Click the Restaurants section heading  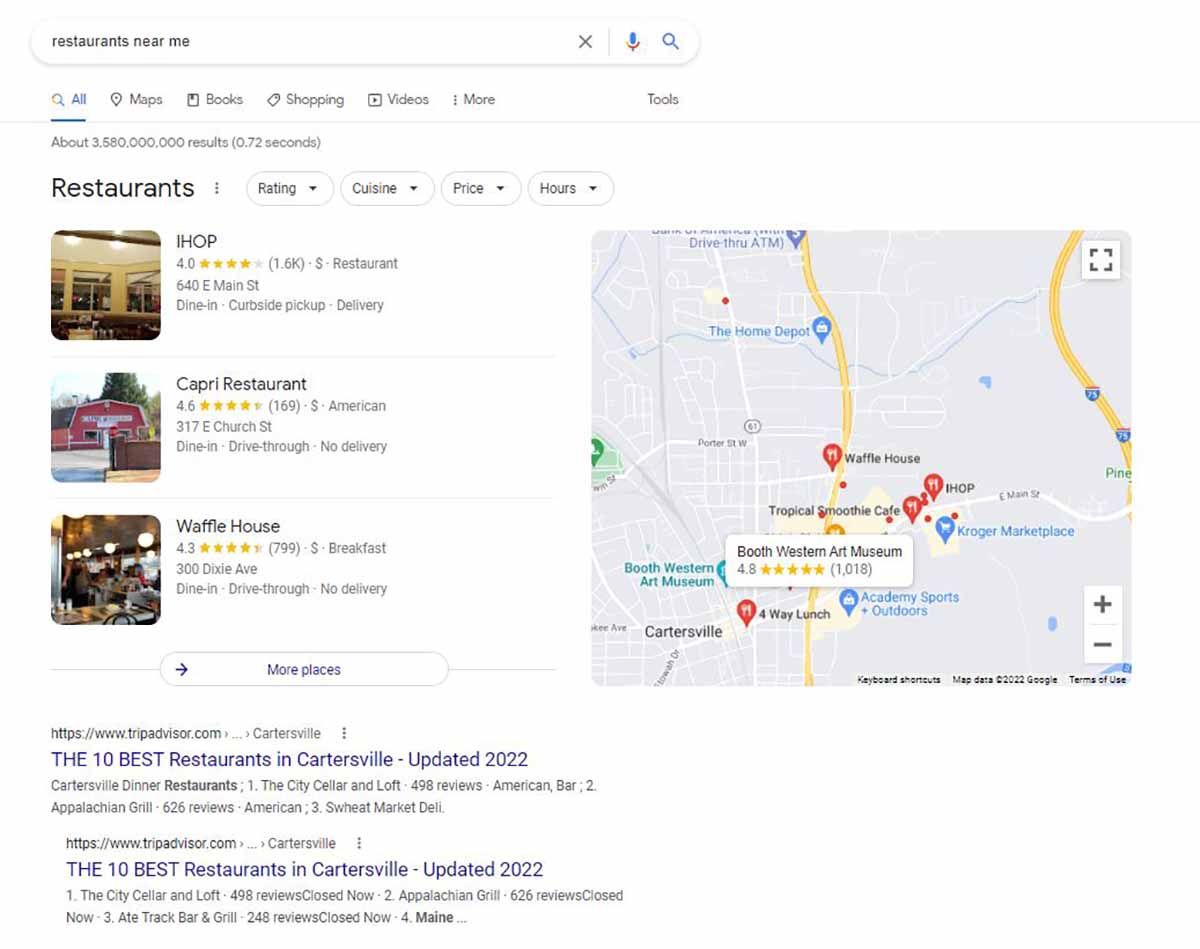[123, 188]
